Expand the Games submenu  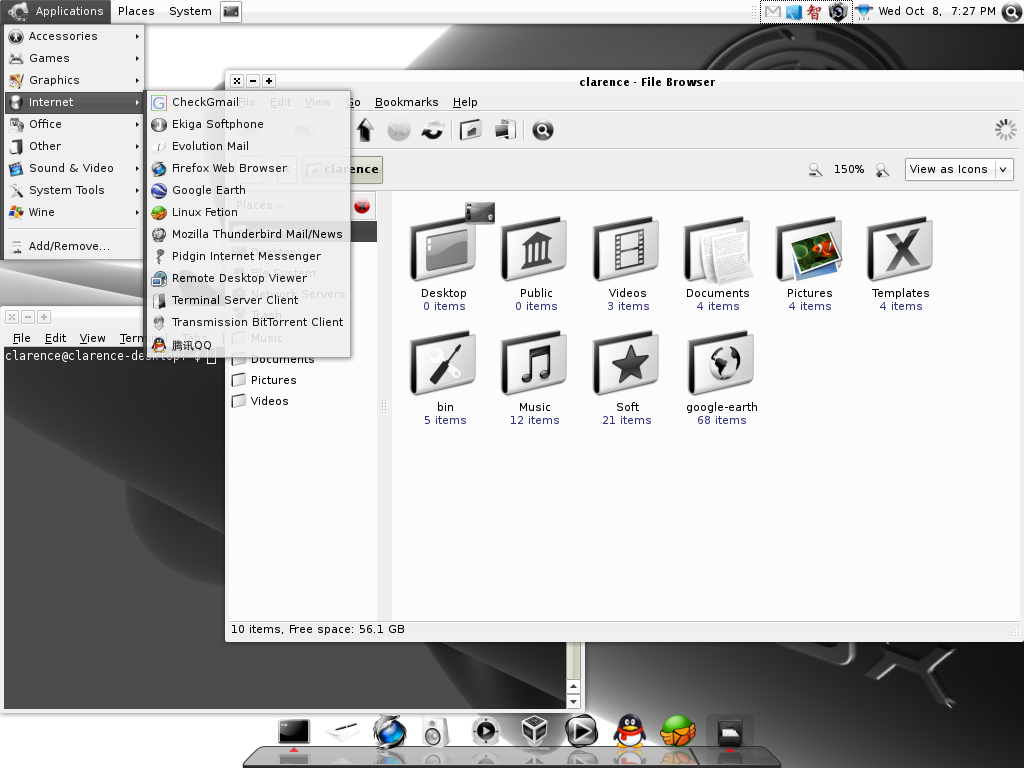click(x=74, y=58)
